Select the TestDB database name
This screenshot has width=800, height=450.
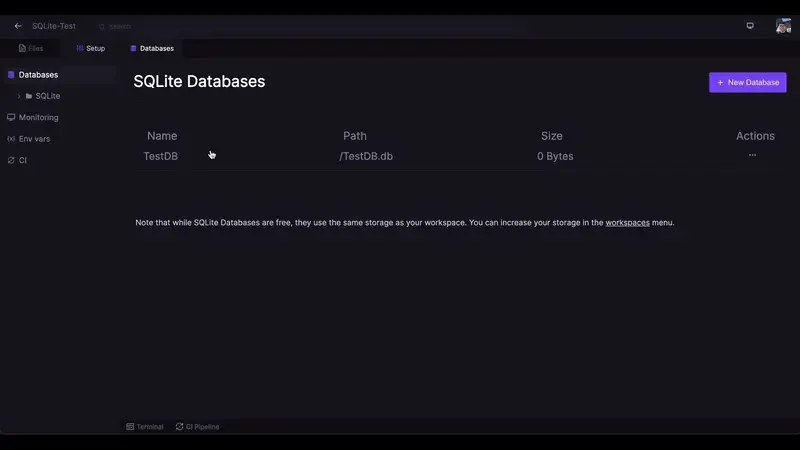[160, 156]
